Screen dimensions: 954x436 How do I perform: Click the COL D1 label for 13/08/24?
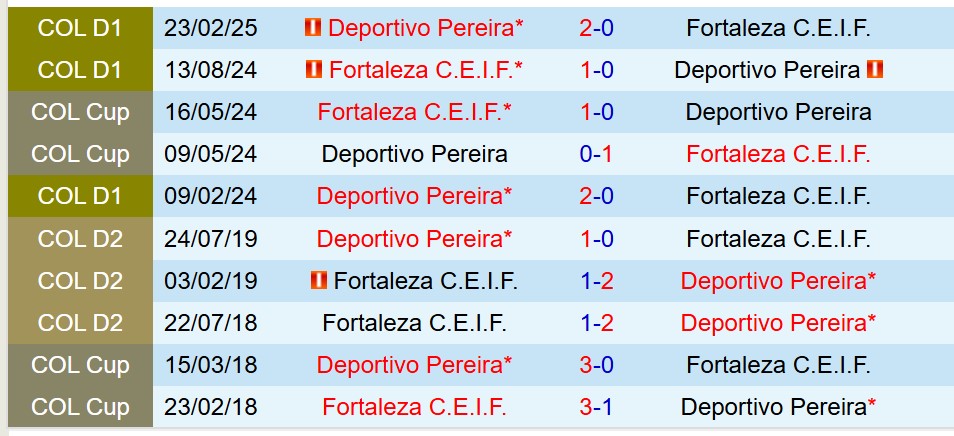(80, 70)
